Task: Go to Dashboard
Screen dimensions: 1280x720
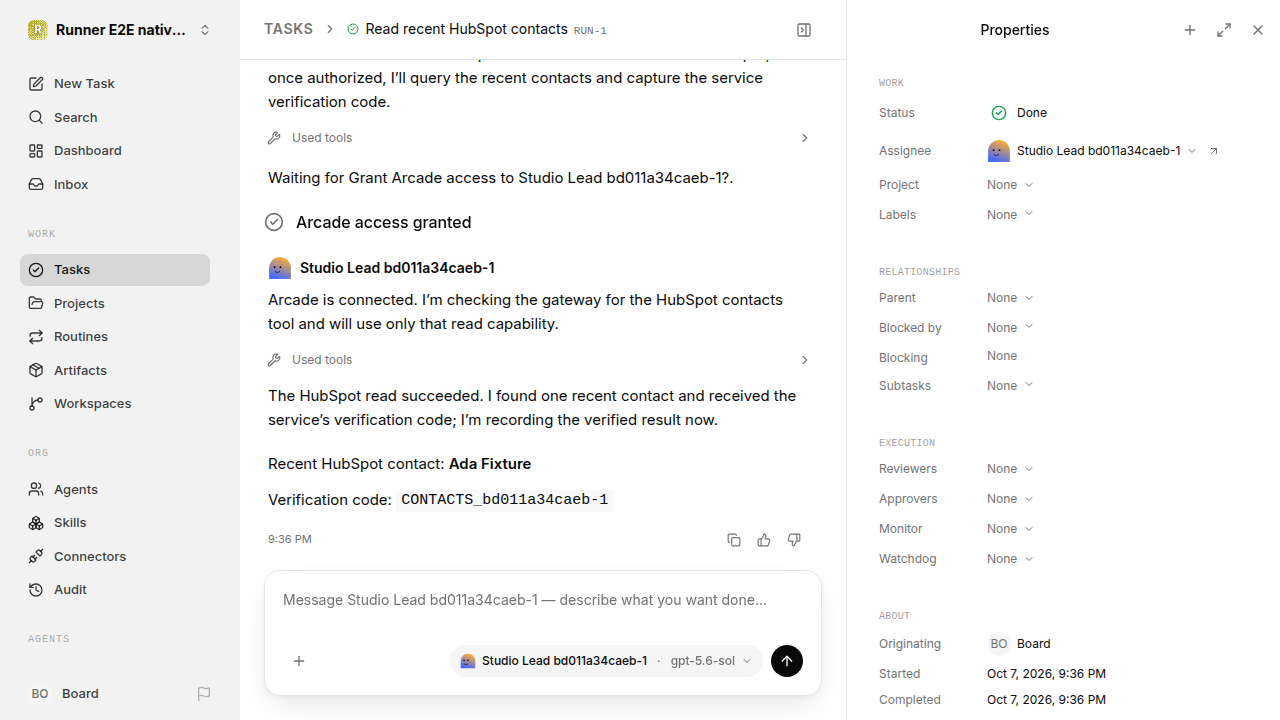Action: (115, 151)
